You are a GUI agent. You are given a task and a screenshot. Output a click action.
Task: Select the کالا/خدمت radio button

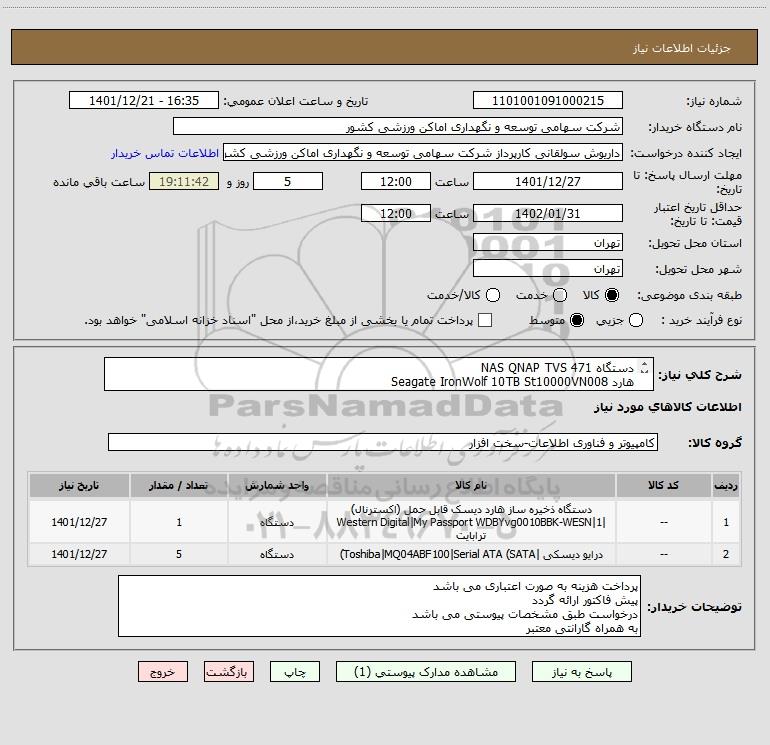click(x=493, y=295)
